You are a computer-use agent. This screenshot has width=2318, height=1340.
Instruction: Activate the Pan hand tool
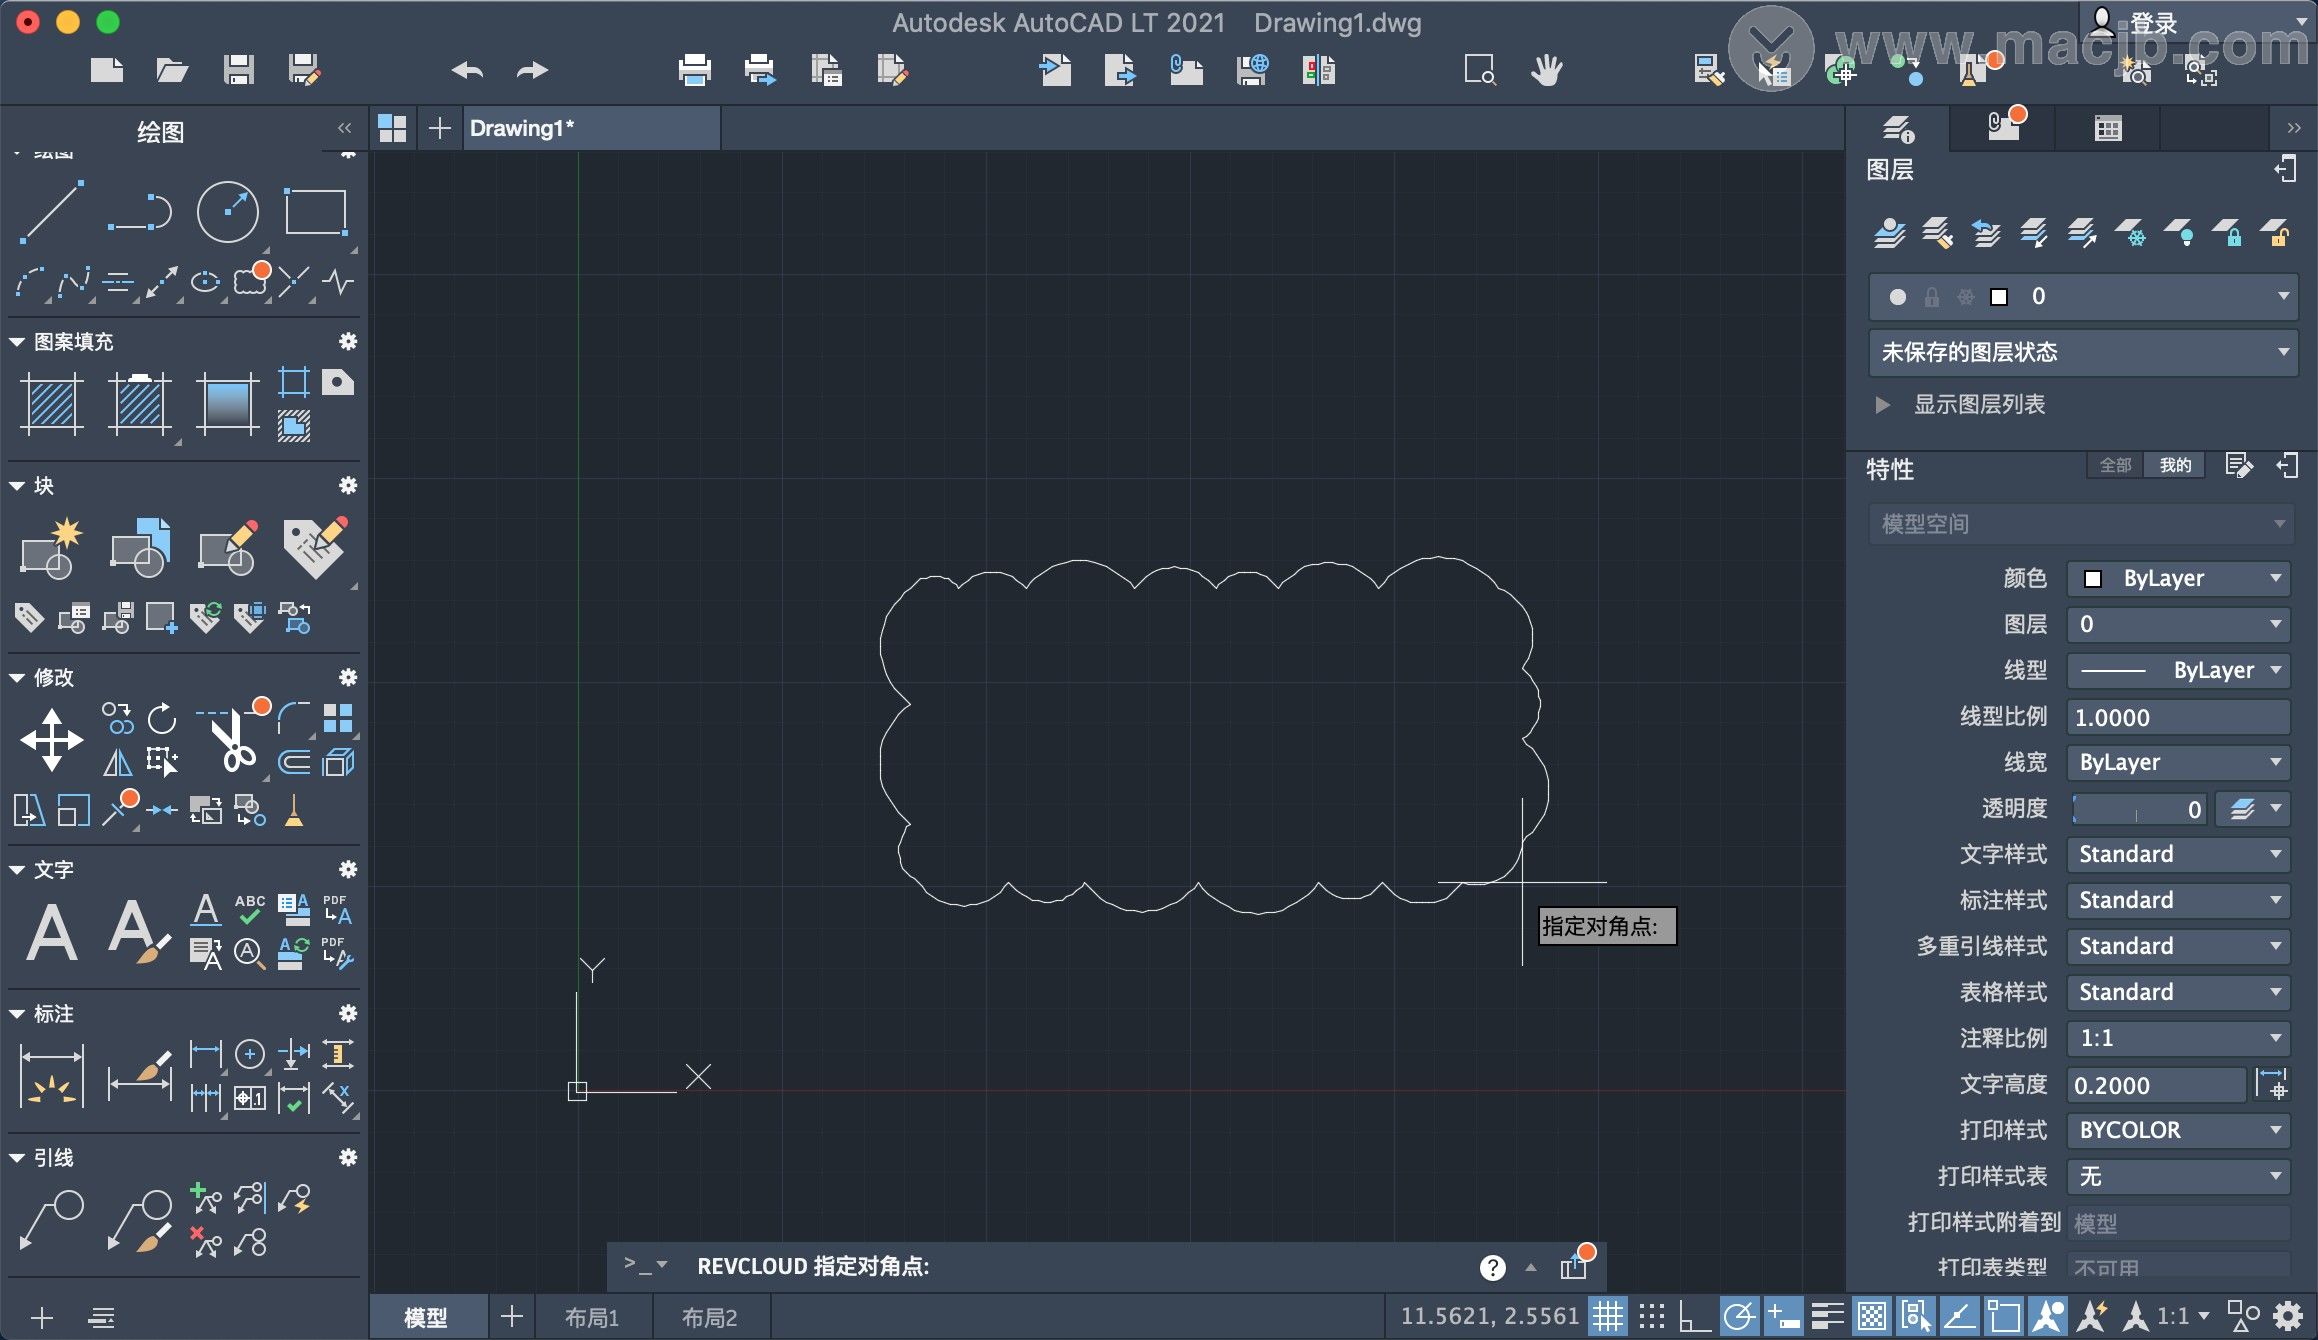[1546, 70]
